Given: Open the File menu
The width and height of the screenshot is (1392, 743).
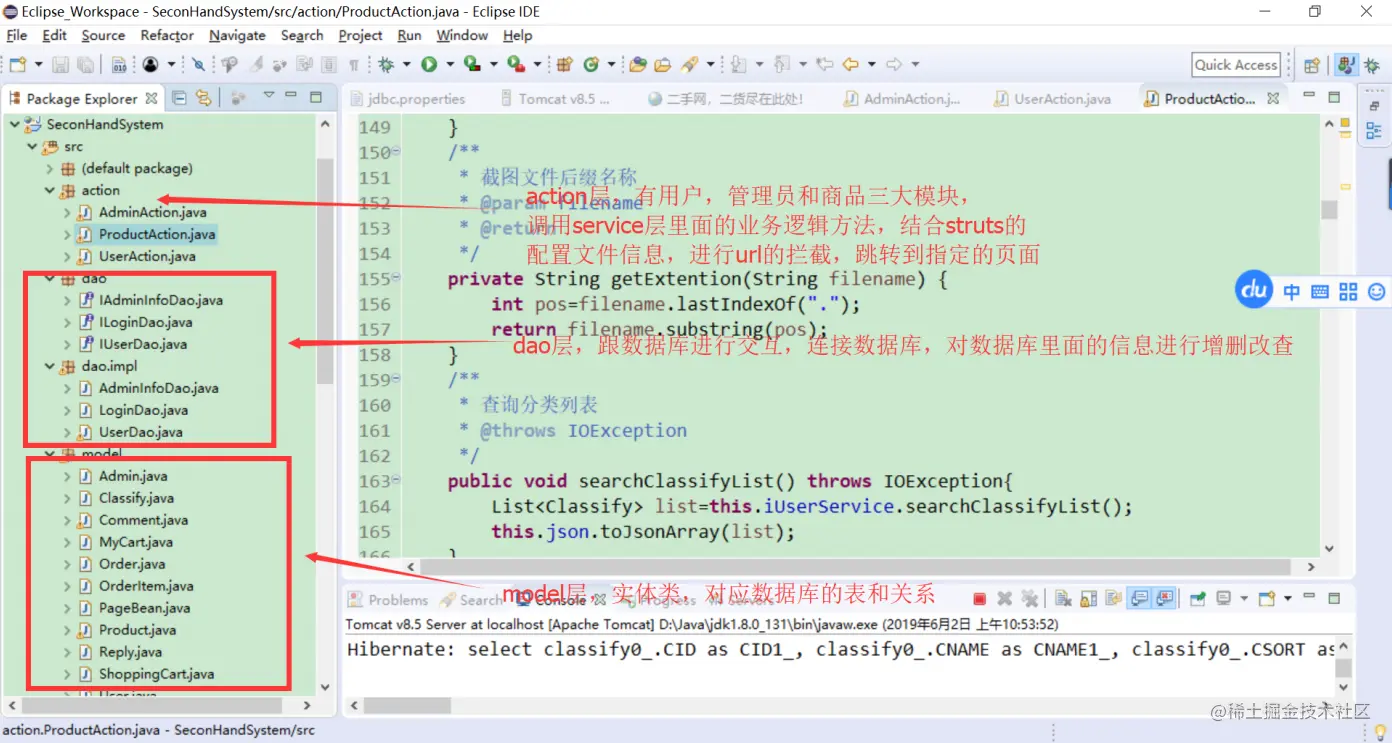Looking at the screenshot, I should click(x=17, y=35).
